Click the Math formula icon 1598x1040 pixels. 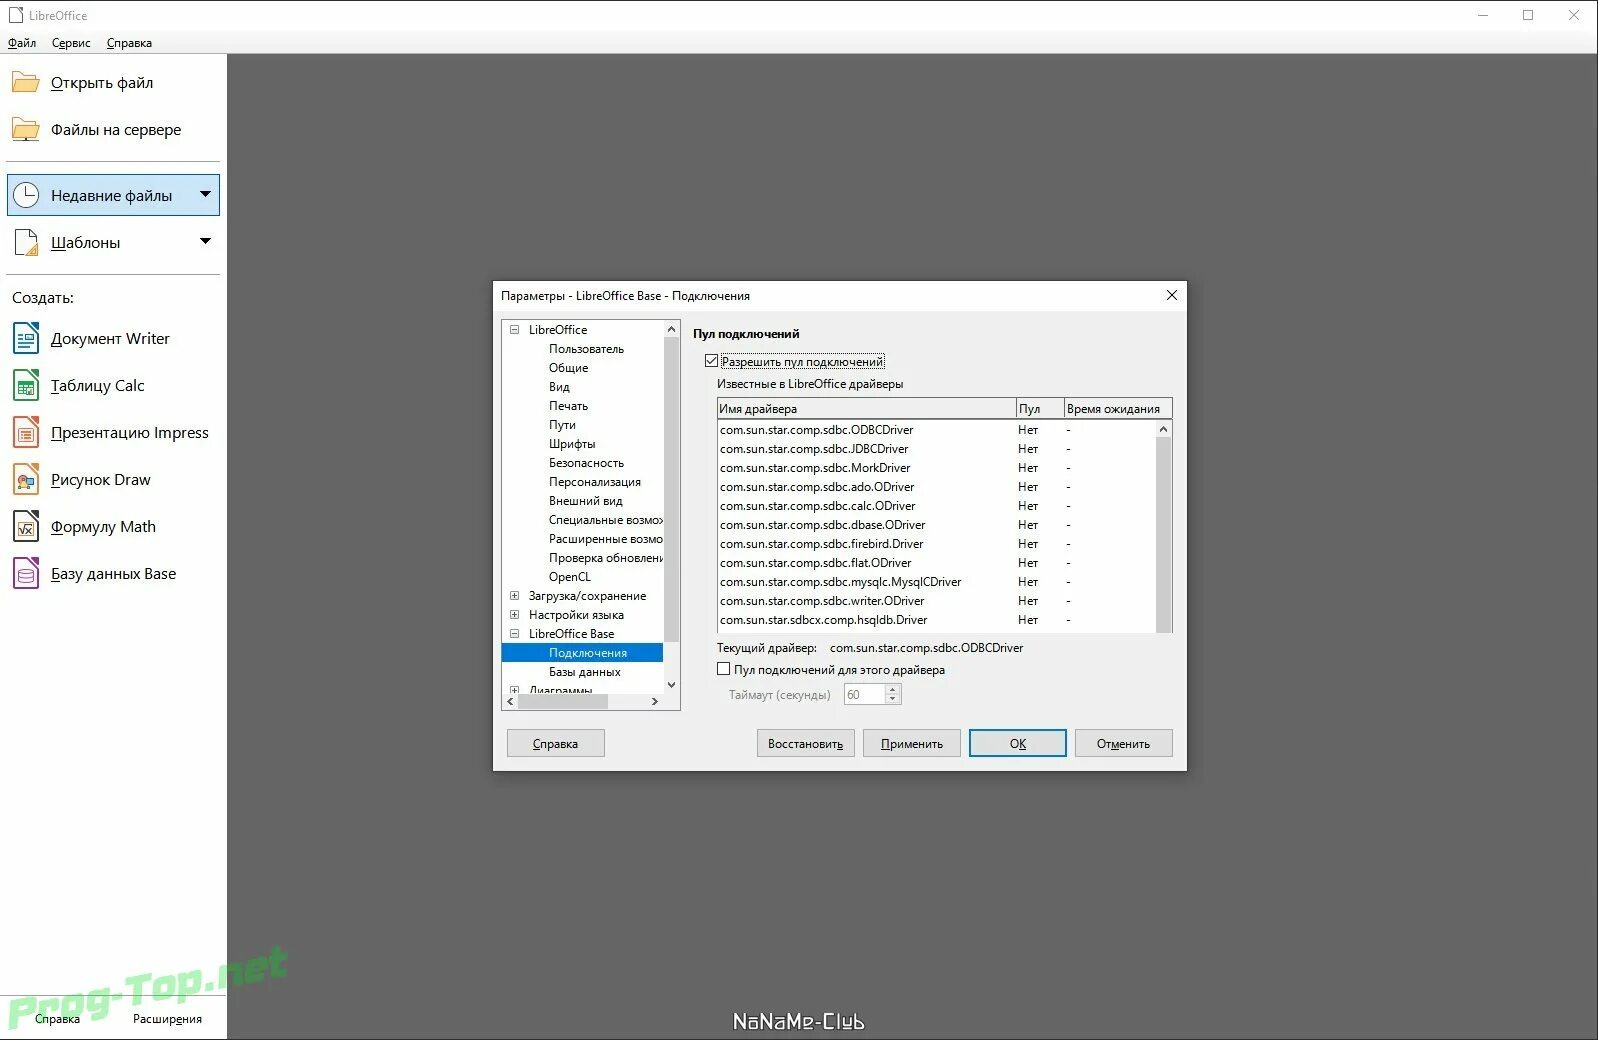pyautogui.click(x=26, y=526)
